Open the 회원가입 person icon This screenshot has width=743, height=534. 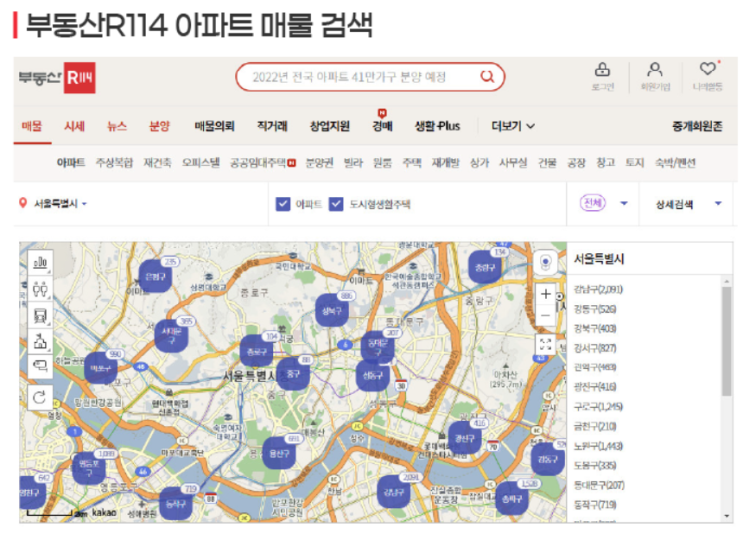tap(655, 70)
